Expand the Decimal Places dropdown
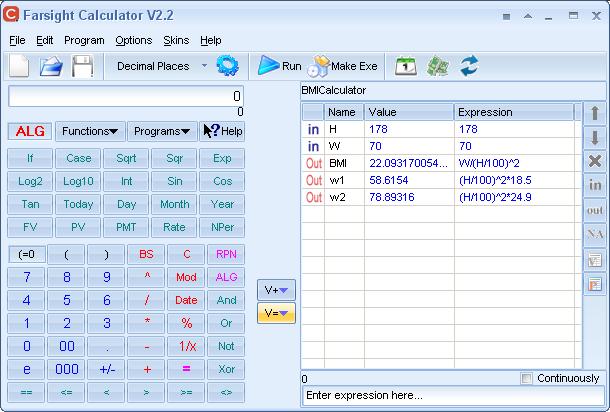Image resolution: width=610 pixels, height=412 pixels. coord(205,66)
